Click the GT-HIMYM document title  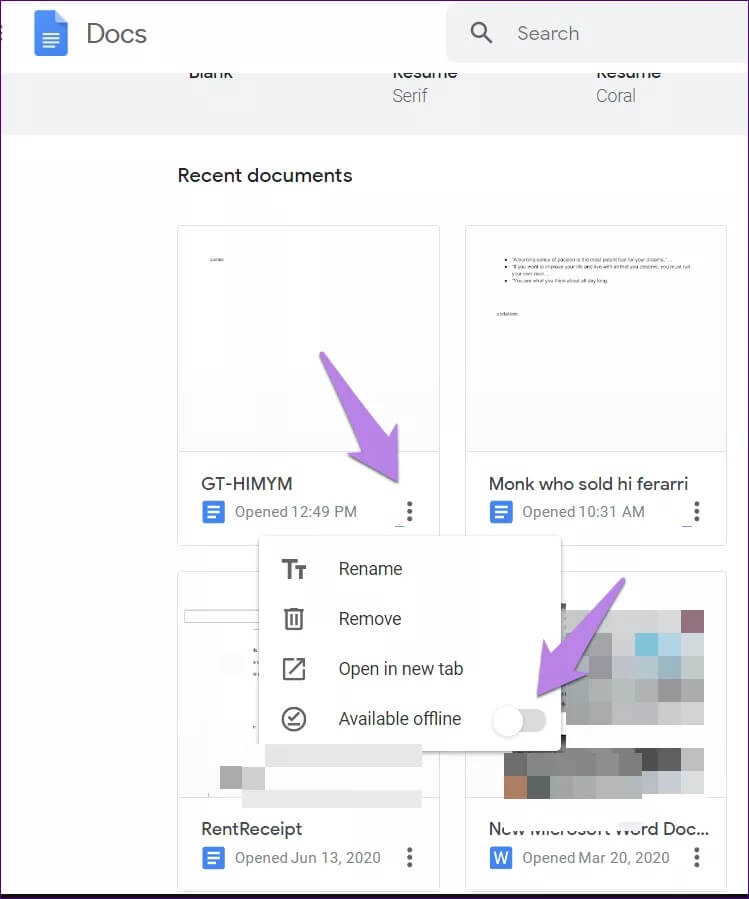coord(247,483)
